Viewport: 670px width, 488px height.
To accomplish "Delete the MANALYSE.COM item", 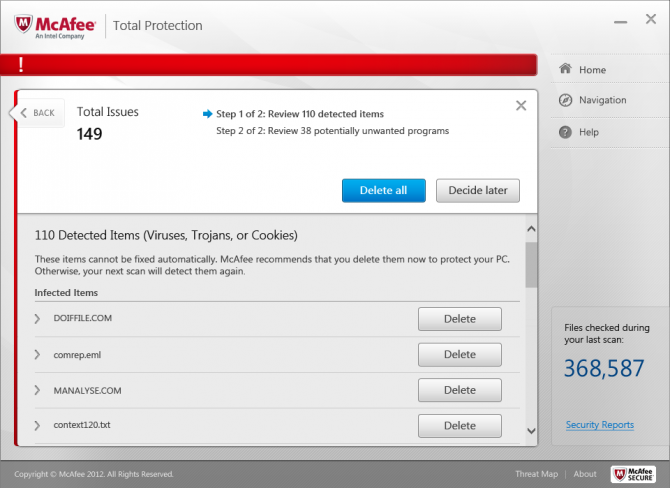I will pyautogui.click(x=460, y=390).
